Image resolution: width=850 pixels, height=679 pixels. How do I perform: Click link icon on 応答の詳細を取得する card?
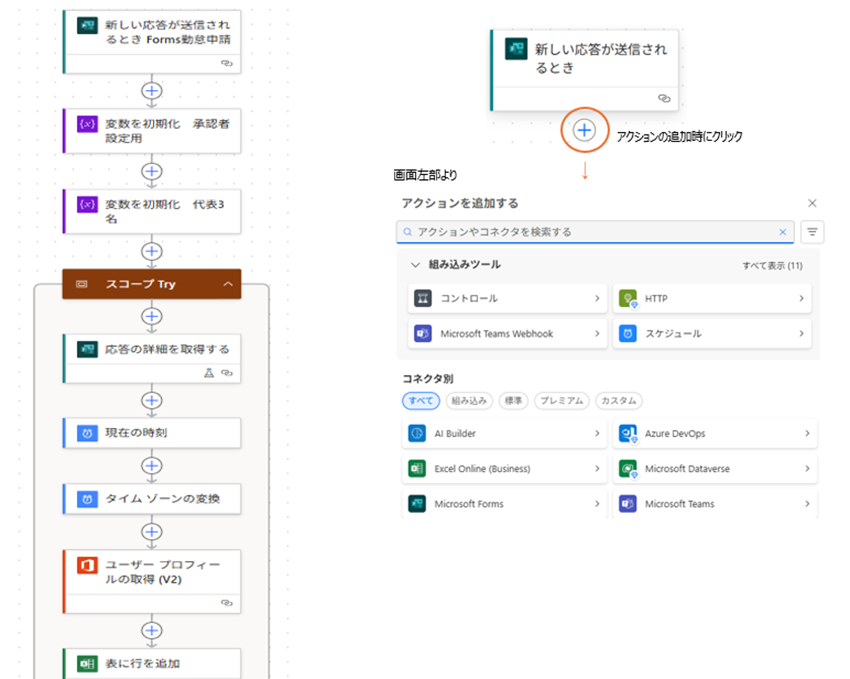tap(227, 373)
